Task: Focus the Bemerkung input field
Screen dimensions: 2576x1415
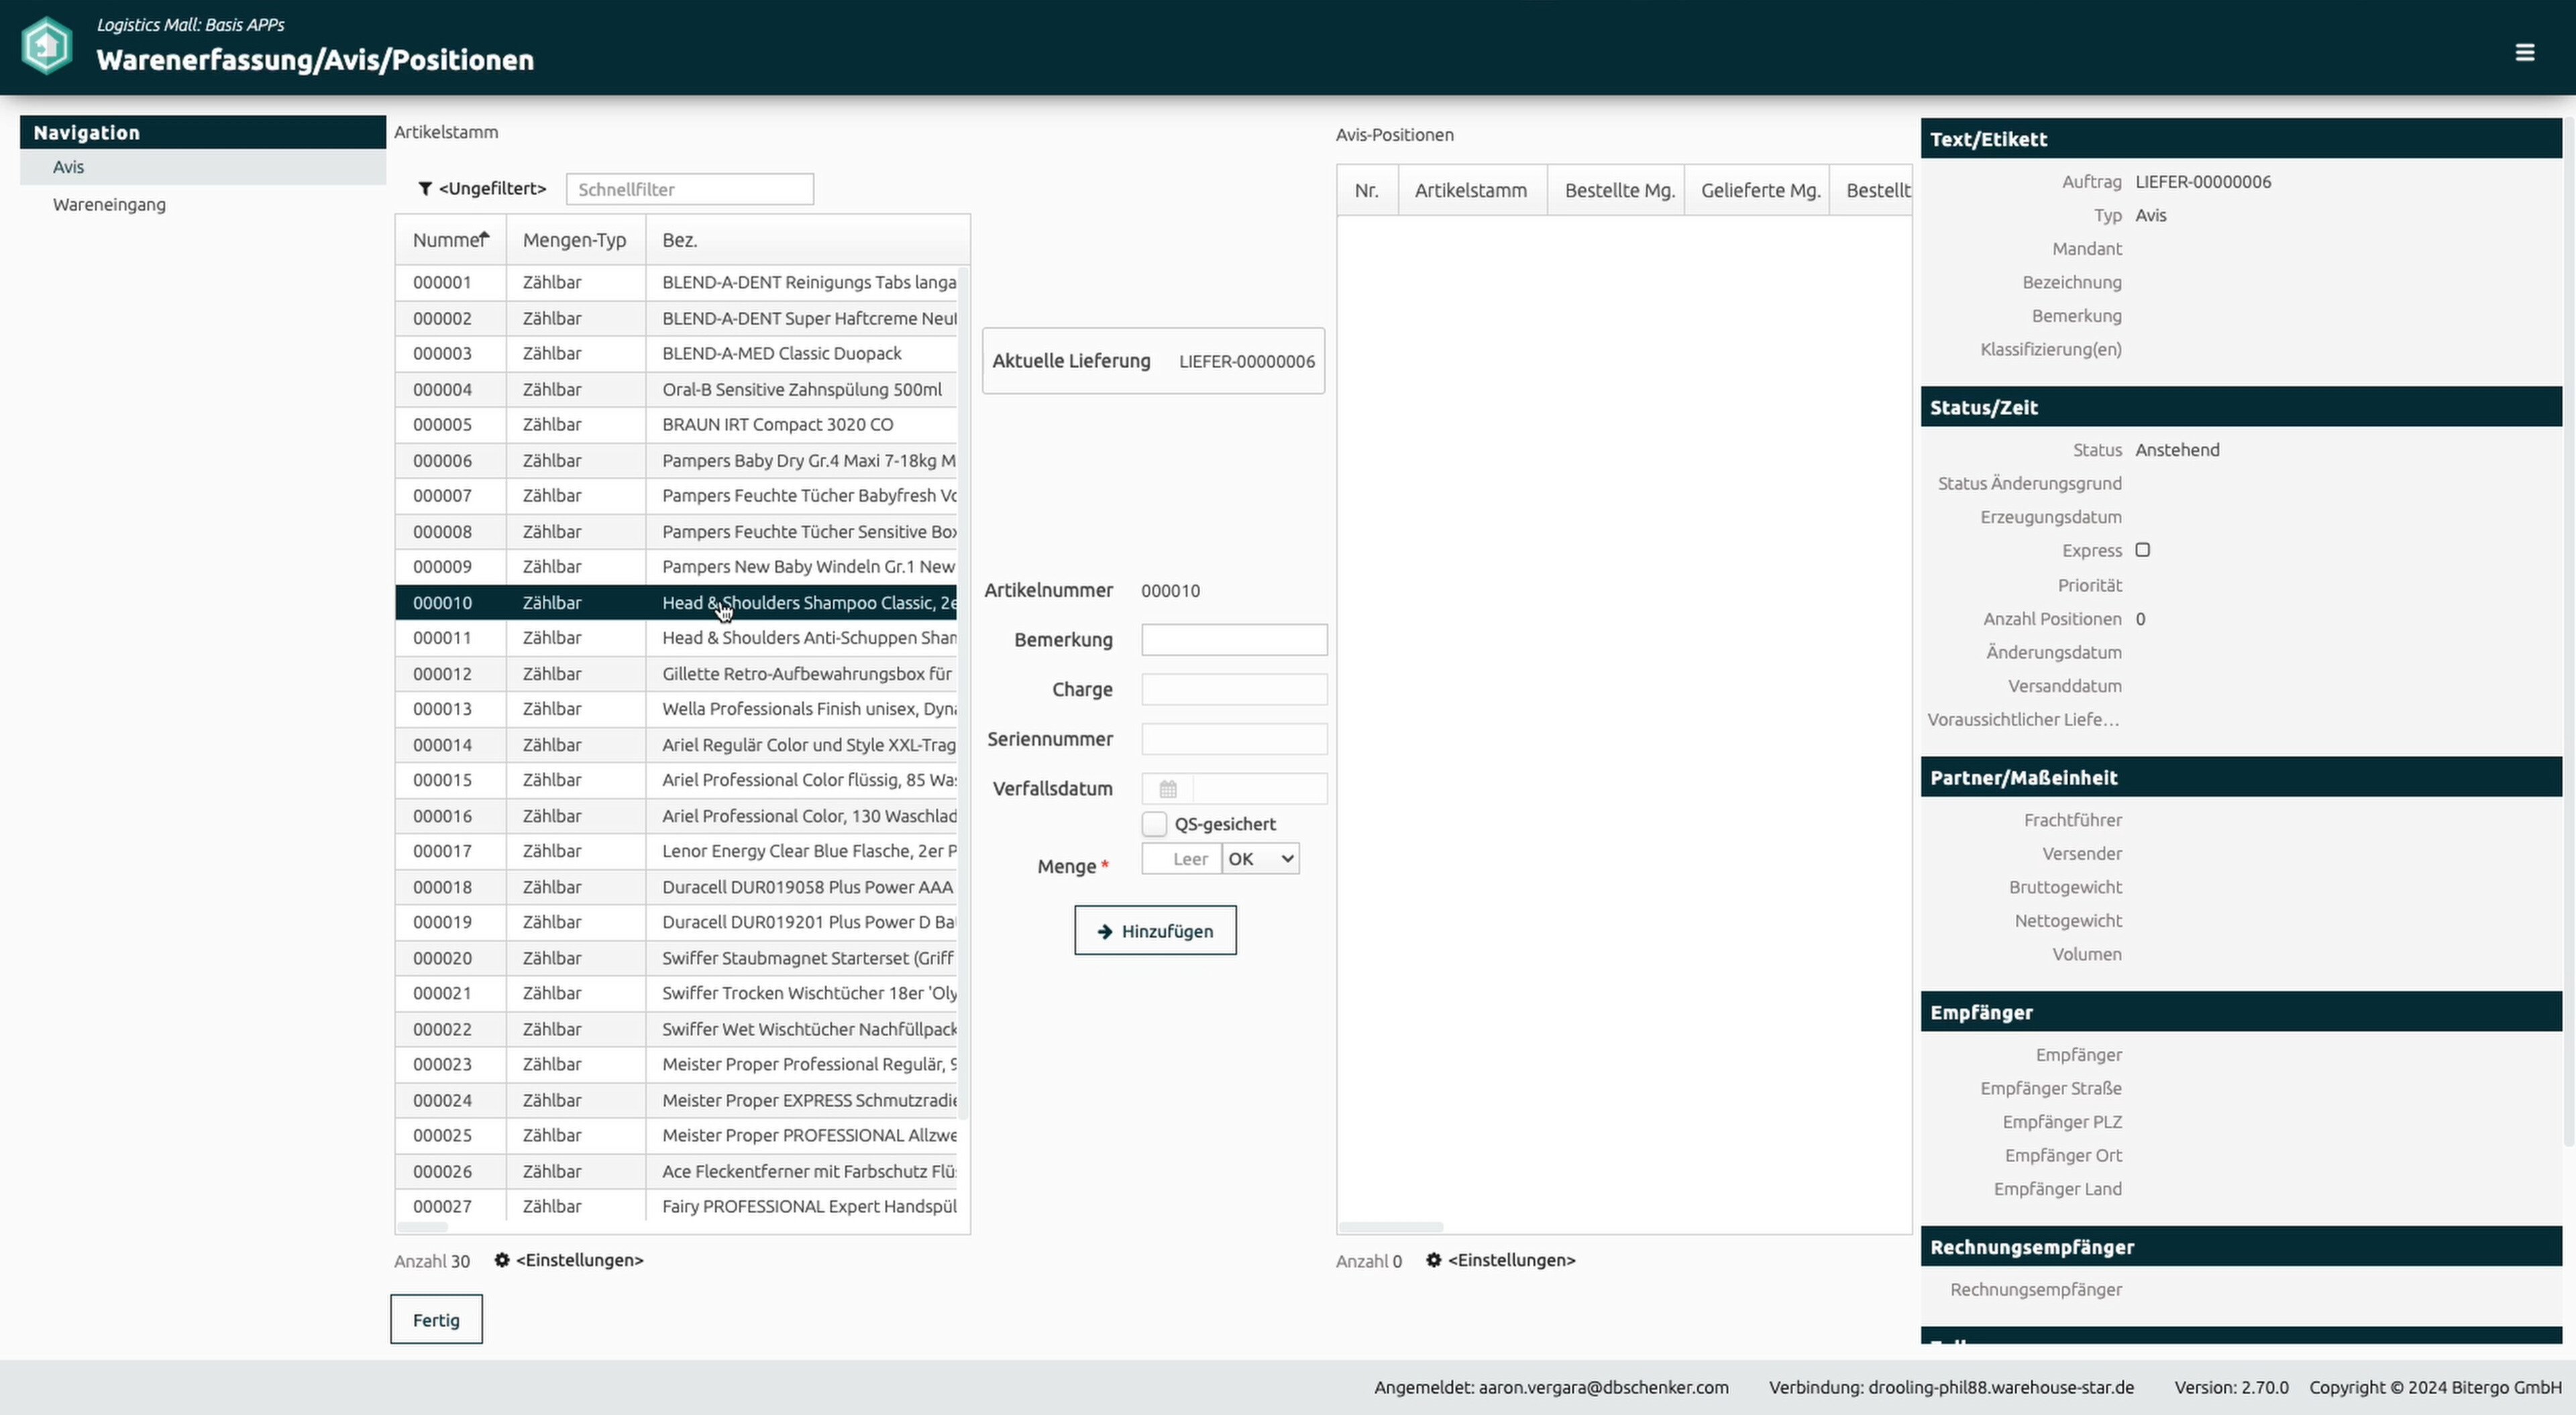Action: pyautogui.click(x=1234, y=640)
